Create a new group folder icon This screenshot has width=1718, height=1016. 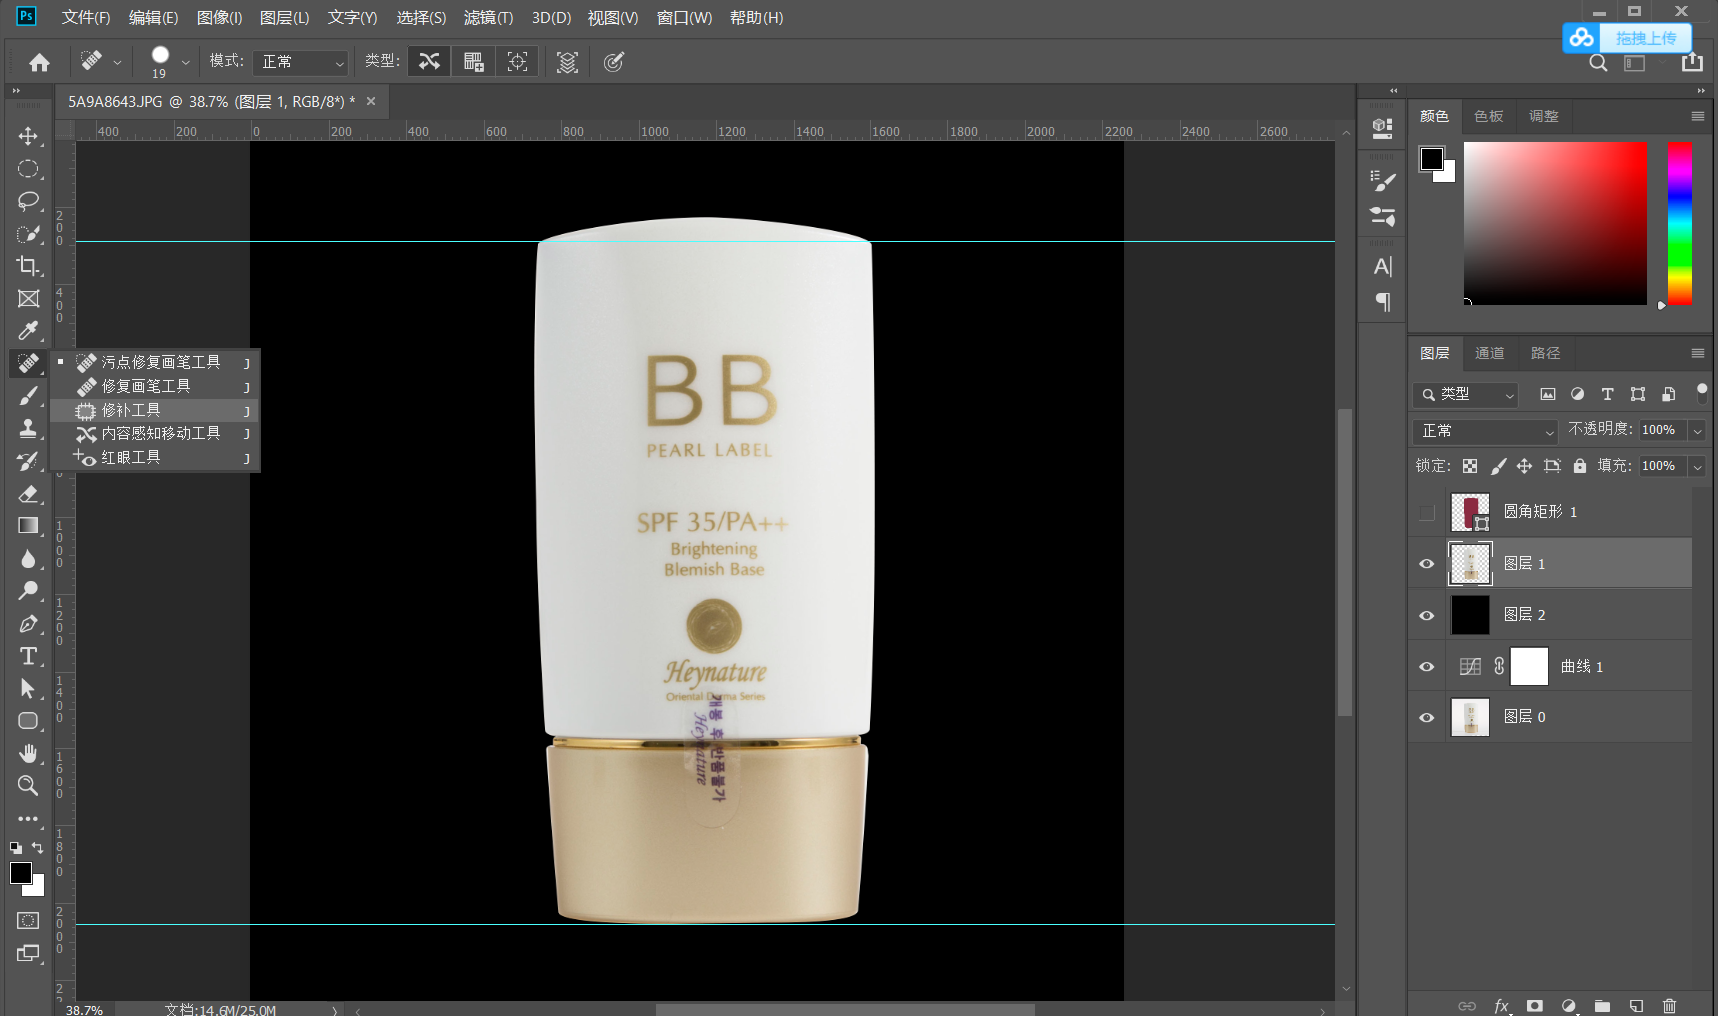(1602, 1006)
